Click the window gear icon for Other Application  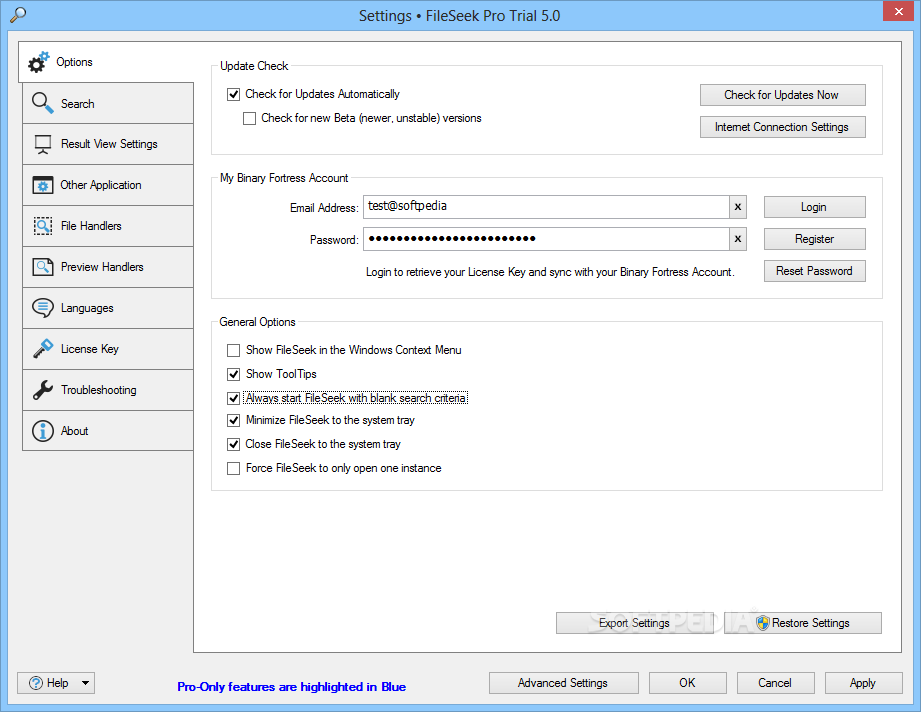tap(42, 185)
